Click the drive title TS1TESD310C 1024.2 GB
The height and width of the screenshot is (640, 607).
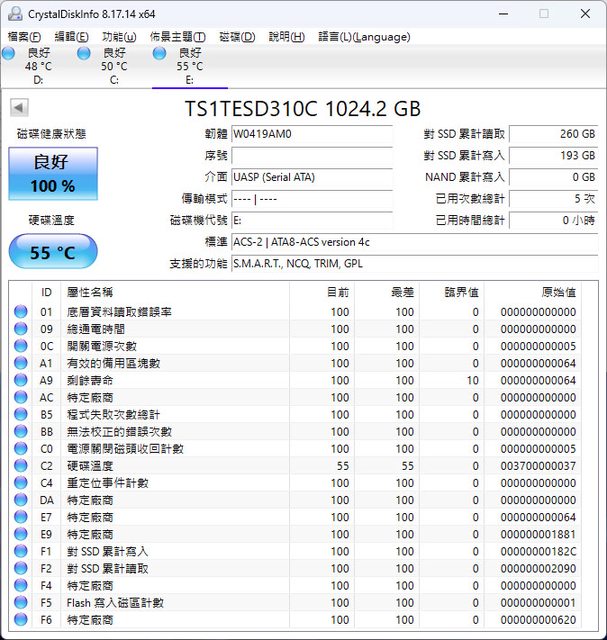click(302, 109)
